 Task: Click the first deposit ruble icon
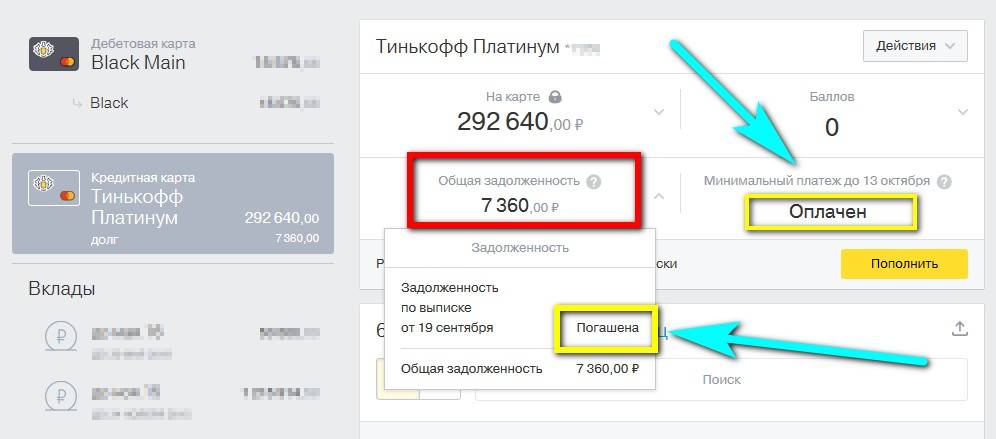[x=60, y=336]
